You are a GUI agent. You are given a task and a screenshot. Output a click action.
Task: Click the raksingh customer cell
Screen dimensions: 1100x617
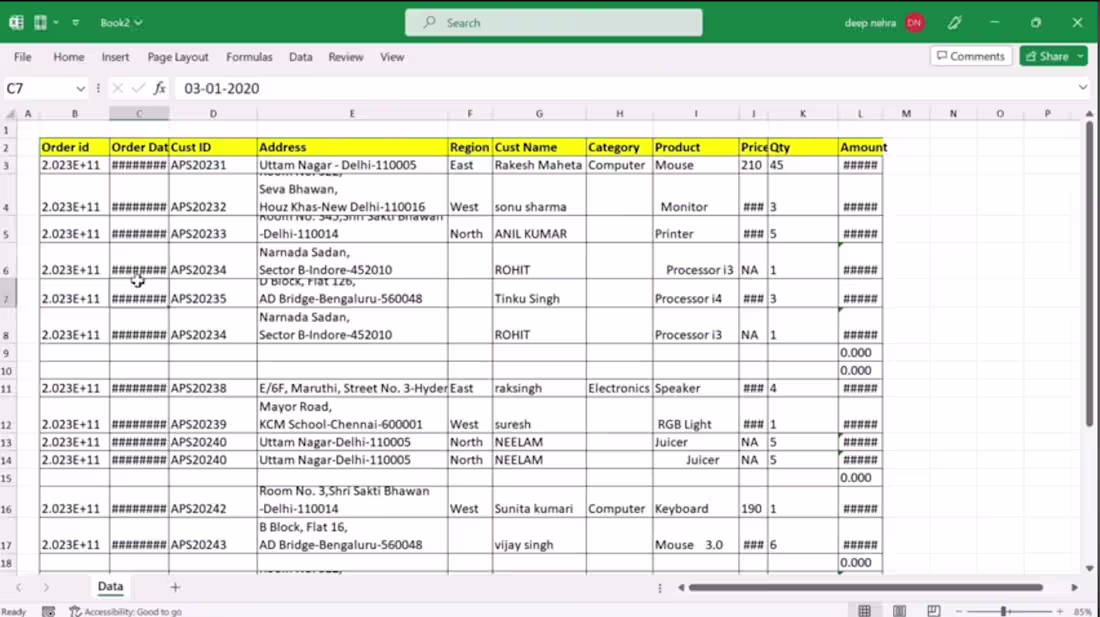tap(539, 388)
